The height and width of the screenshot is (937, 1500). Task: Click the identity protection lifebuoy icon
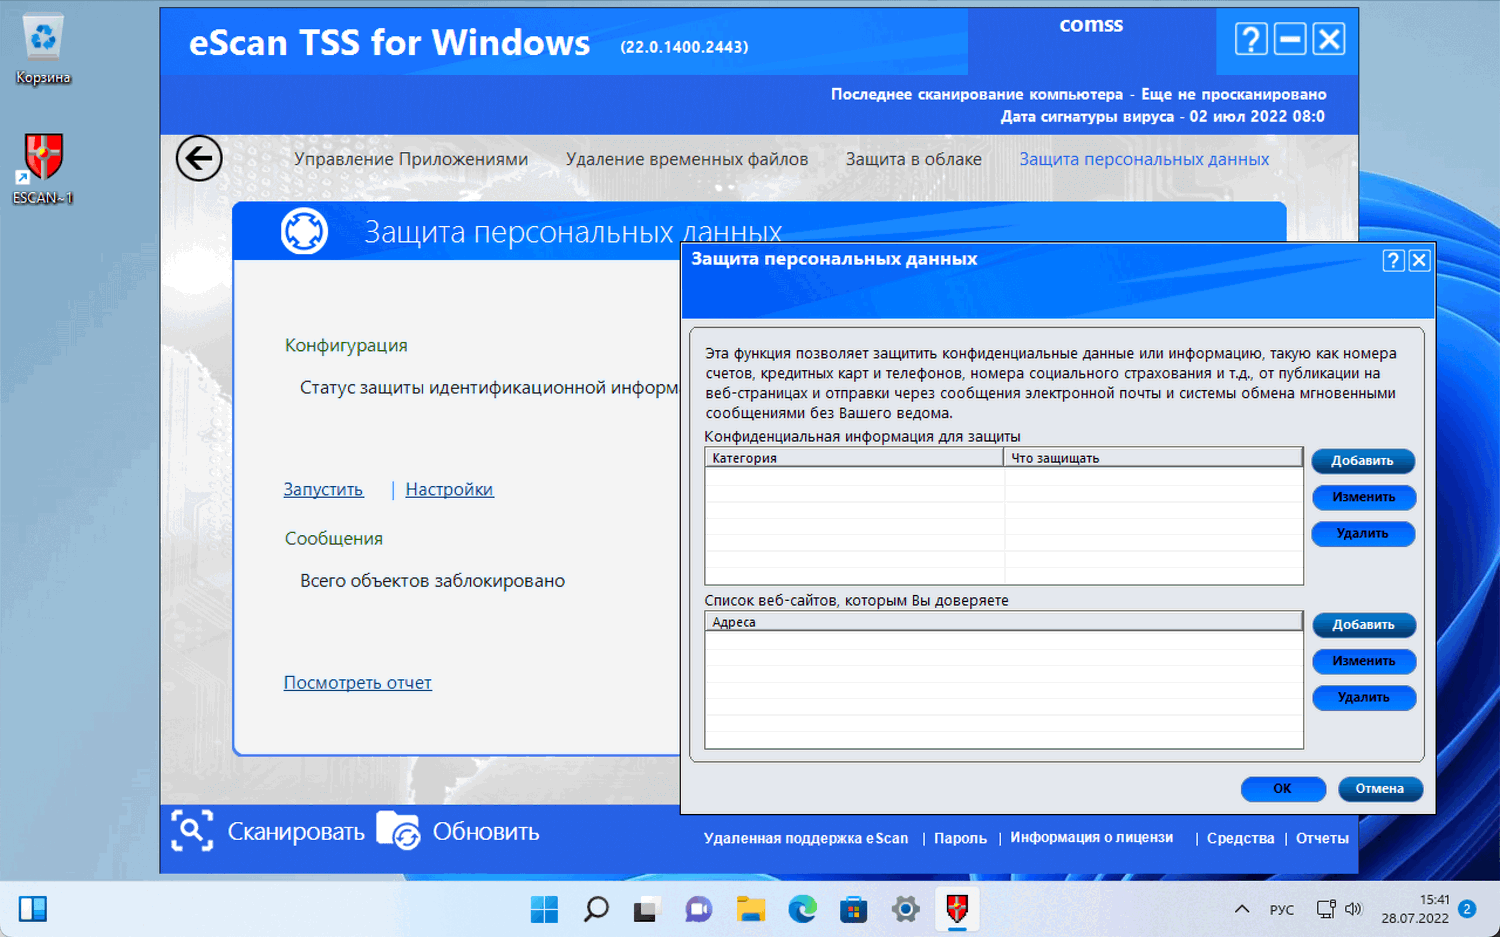304,231
